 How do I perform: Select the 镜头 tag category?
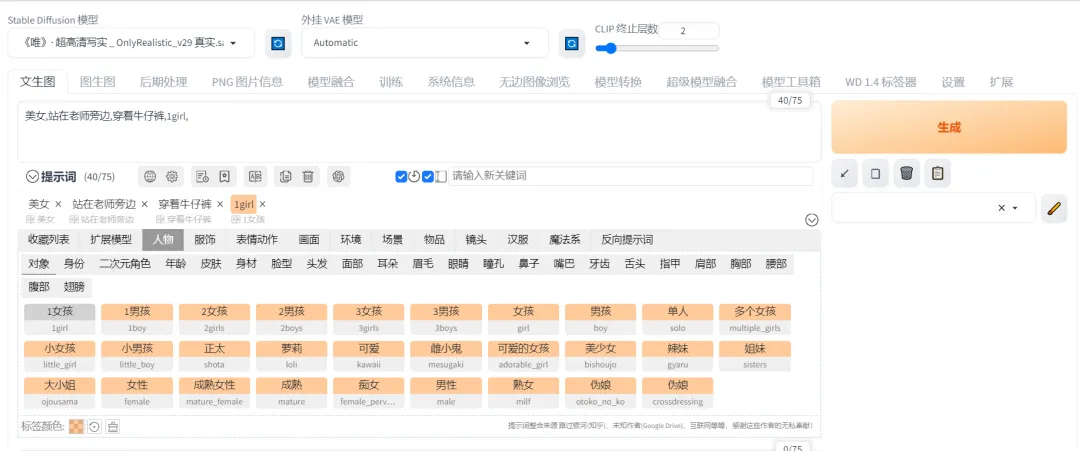click(476, 240)
